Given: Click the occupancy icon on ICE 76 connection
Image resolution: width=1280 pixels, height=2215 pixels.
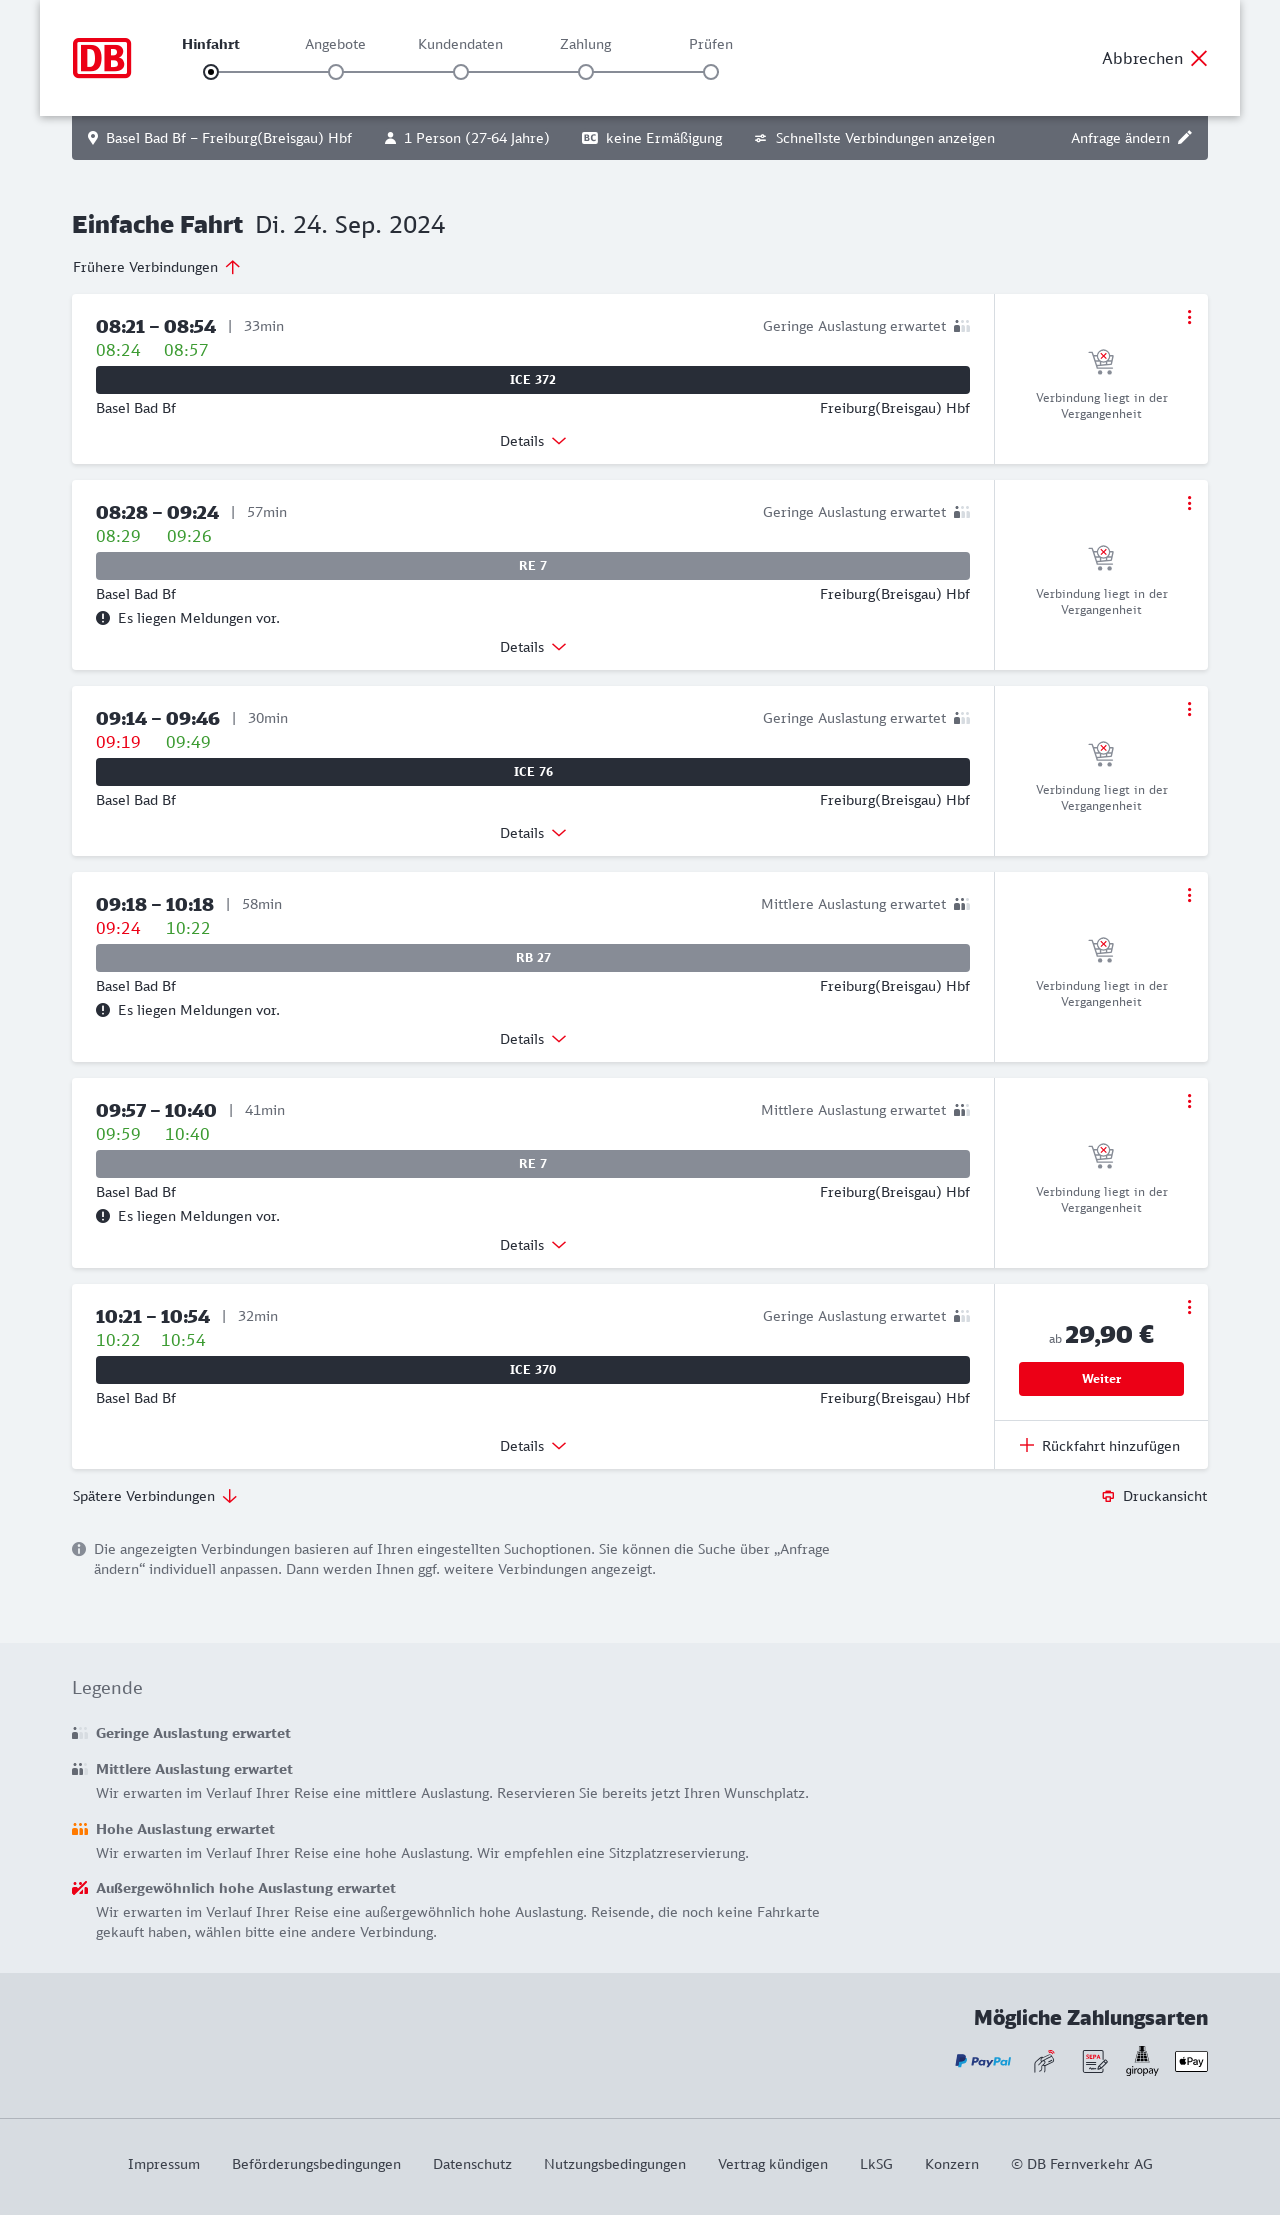Looking at the screenshot, I should tap(962, 718).
